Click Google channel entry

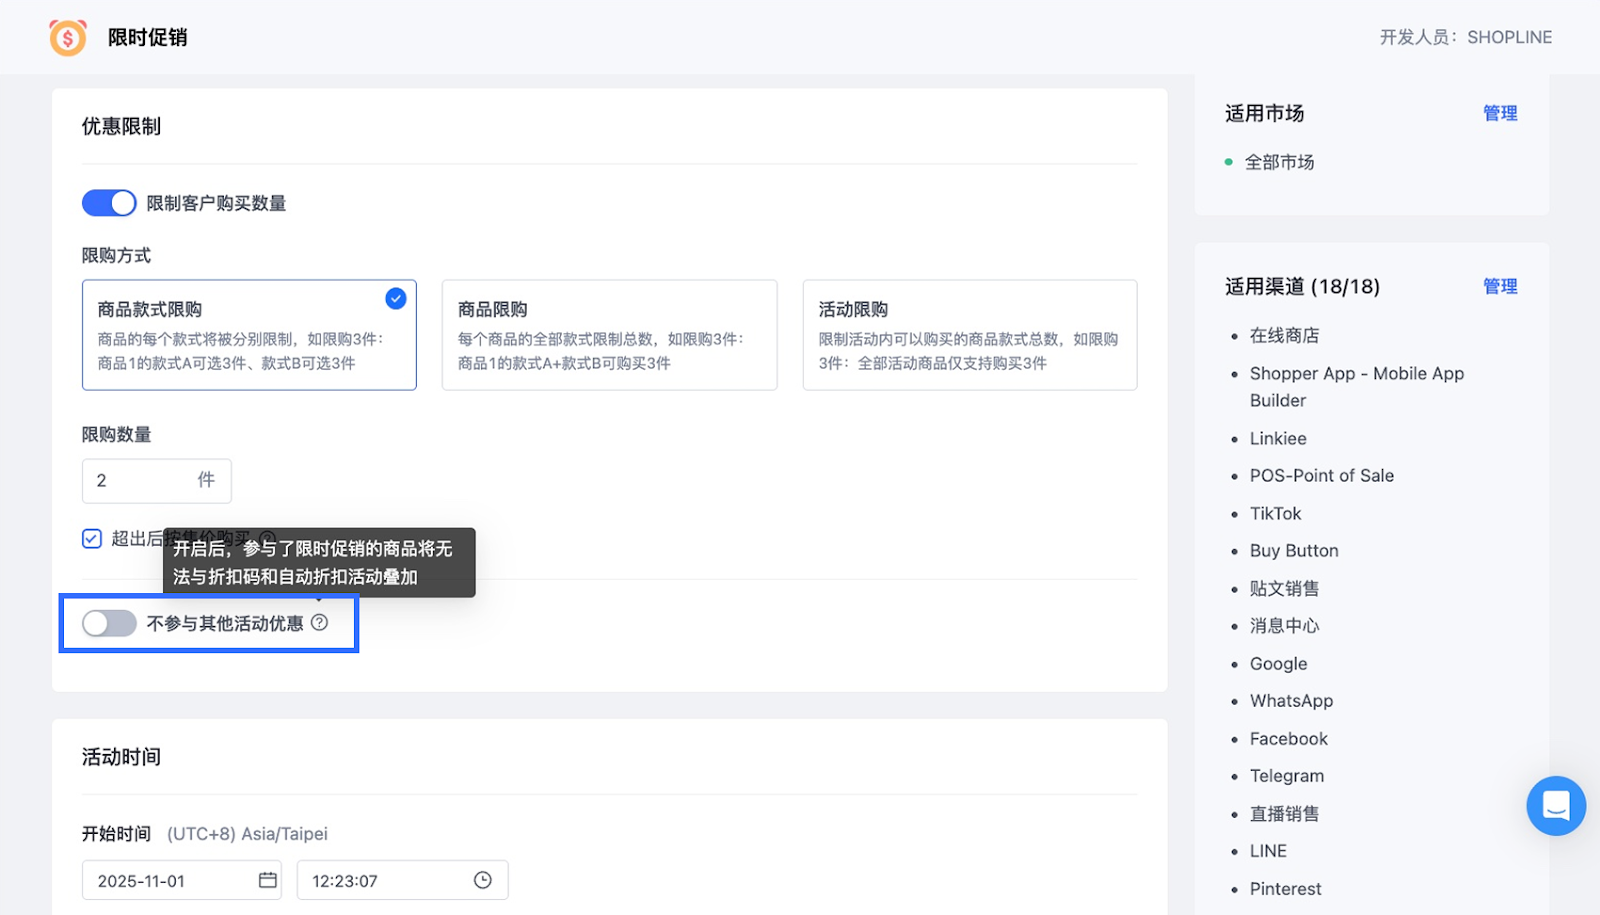tap(1278, 663)
